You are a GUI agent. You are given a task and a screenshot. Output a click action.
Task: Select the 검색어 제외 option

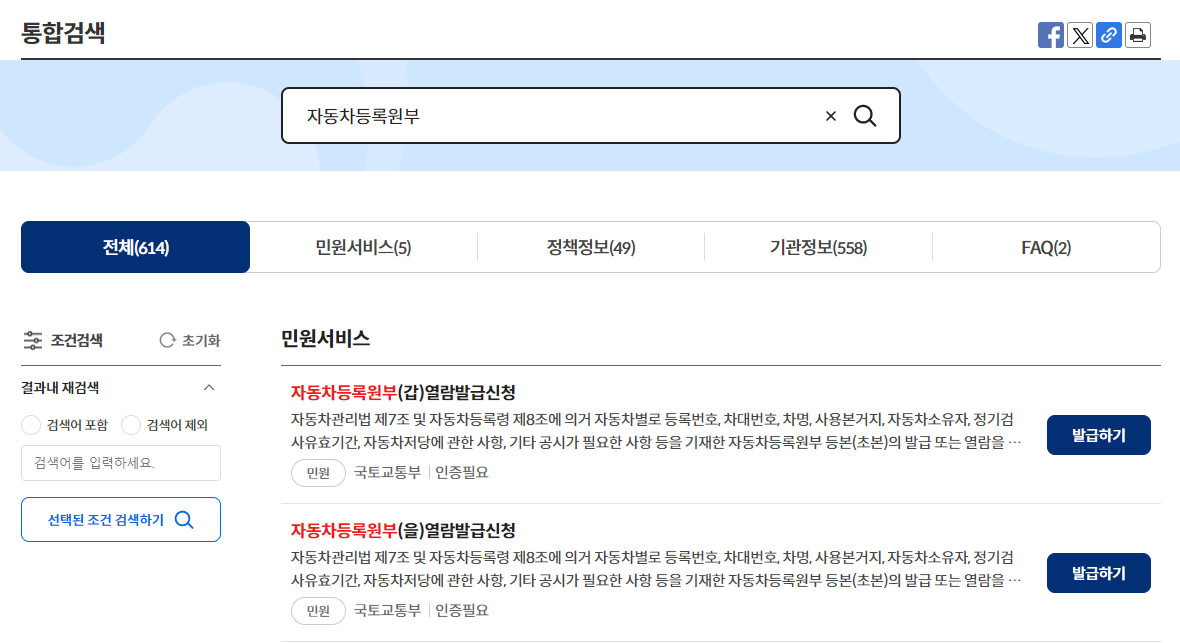(130, 425)
